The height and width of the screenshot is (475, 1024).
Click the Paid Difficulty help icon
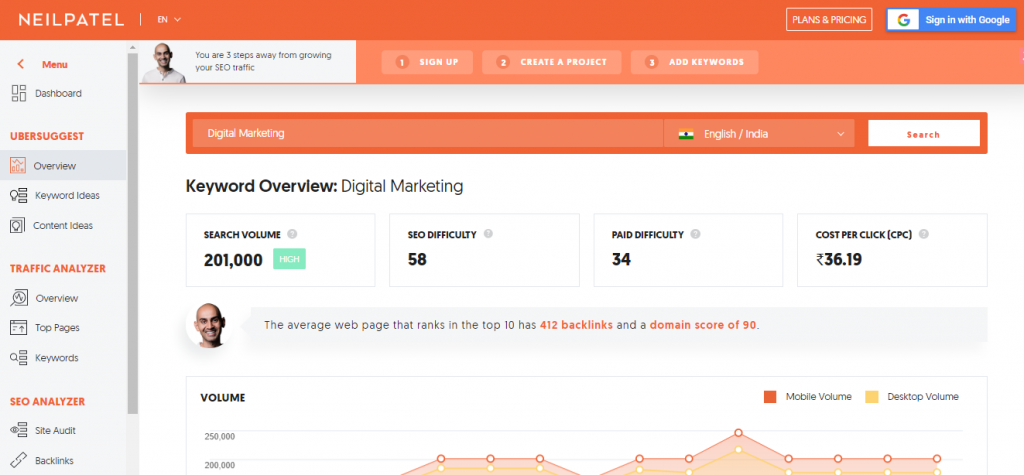(x=696, y=234)
